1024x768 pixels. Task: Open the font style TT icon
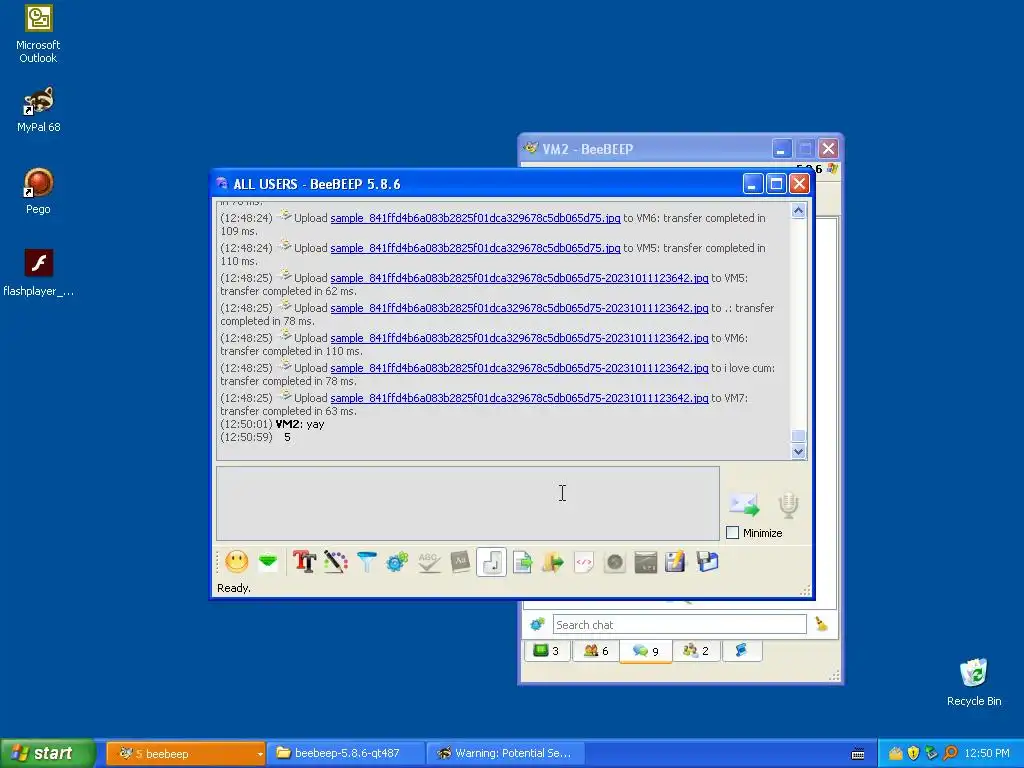click(304, 562)
